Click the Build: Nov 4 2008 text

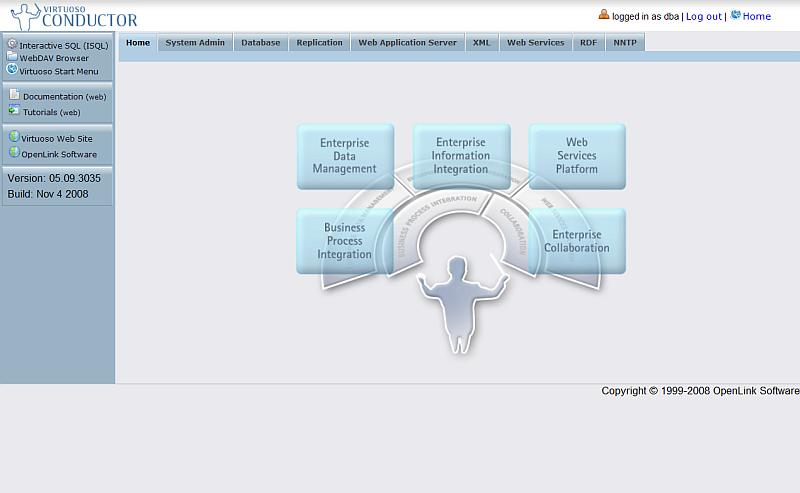[48, 194]
